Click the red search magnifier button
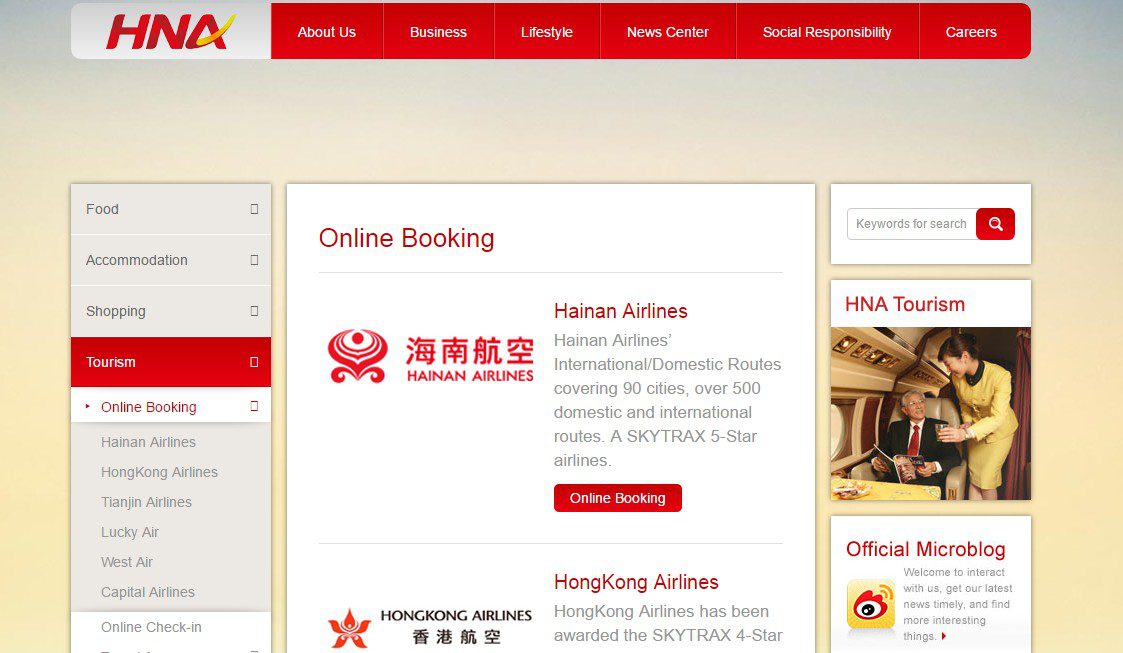The width and height of the screenshot is (1123, 653). click(995, 224)
